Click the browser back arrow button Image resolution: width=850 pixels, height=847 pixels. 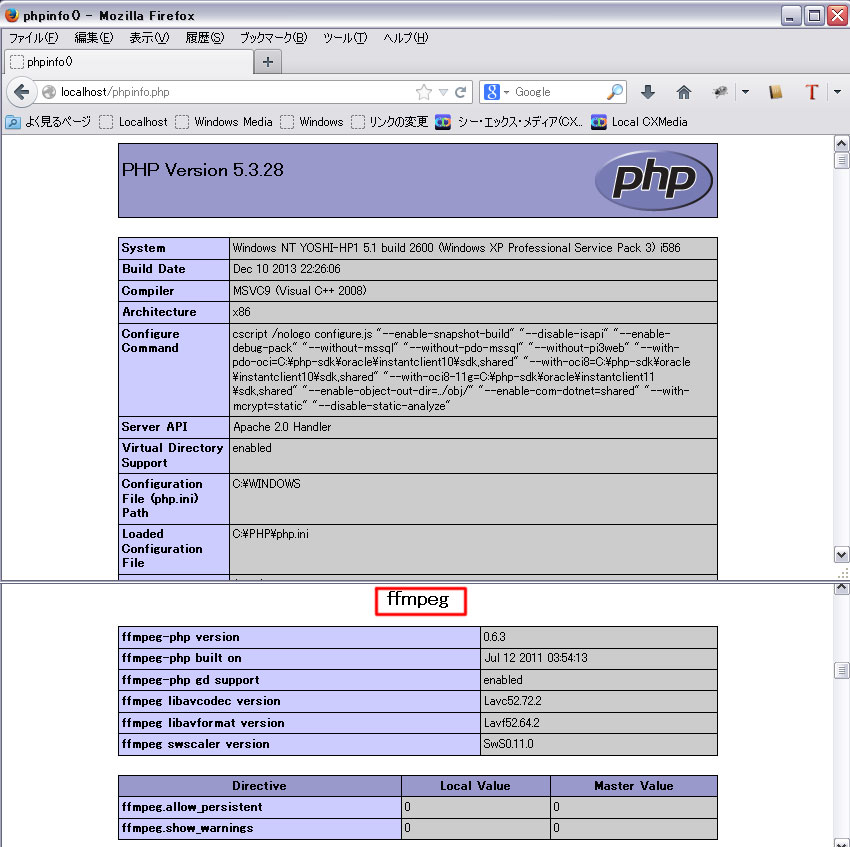click(x=21, y=92)
